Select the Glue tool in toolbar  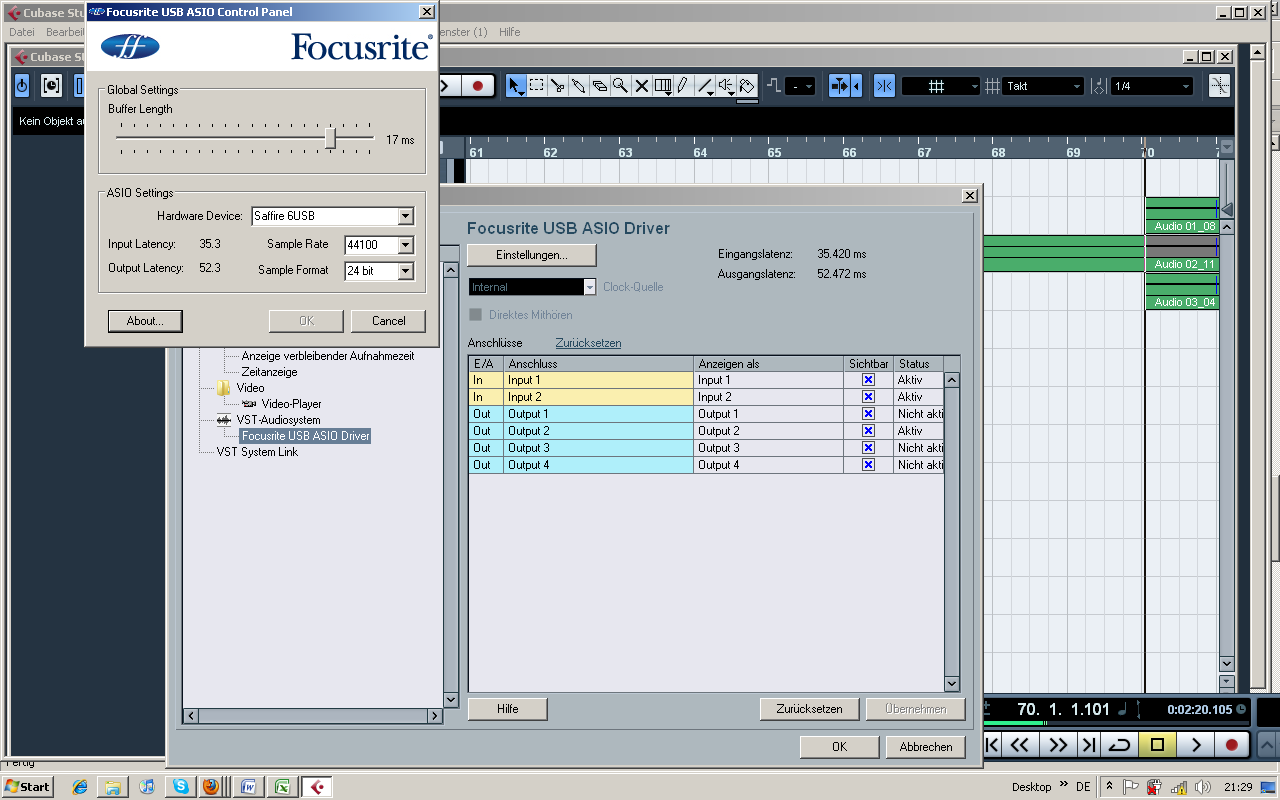(579, 86)
